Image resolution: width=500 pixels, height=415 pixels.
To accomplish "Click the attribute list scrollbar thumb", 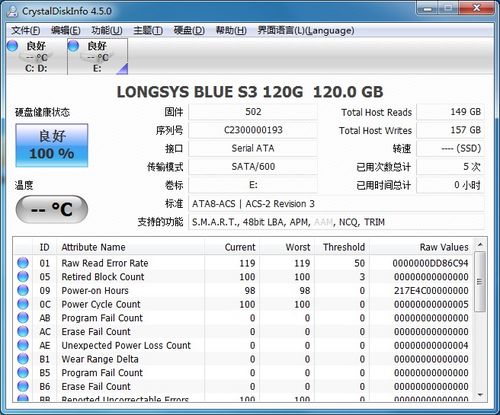I will pyautogui.click(x=480, y=282).
